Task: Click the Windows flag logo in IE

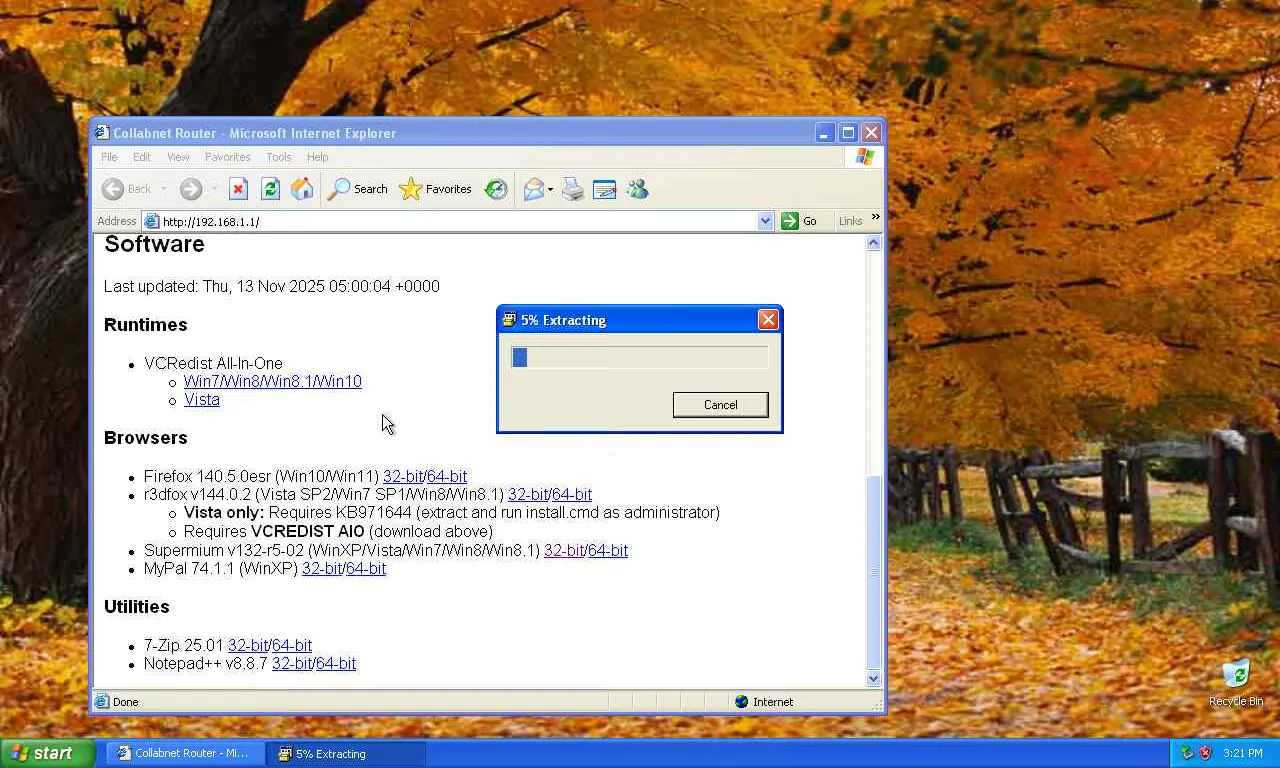Action: (x=865, y=157)
